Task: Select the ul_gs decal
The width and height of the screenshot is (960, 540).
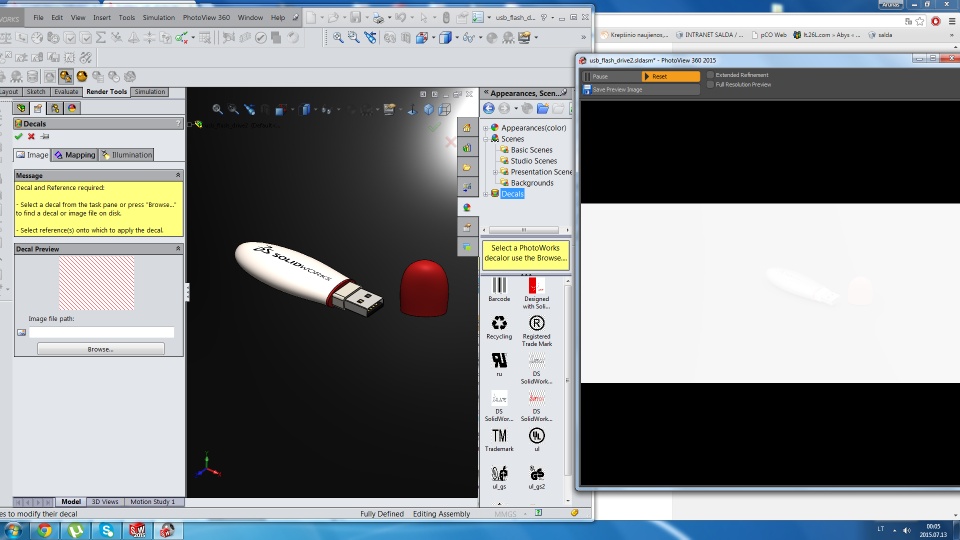Action: (x=499, y=473)
